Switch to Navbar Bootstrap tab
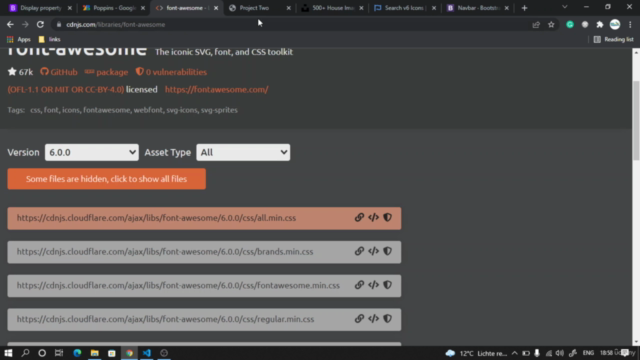Screen dimensions: 640x360 coord(478,8)
